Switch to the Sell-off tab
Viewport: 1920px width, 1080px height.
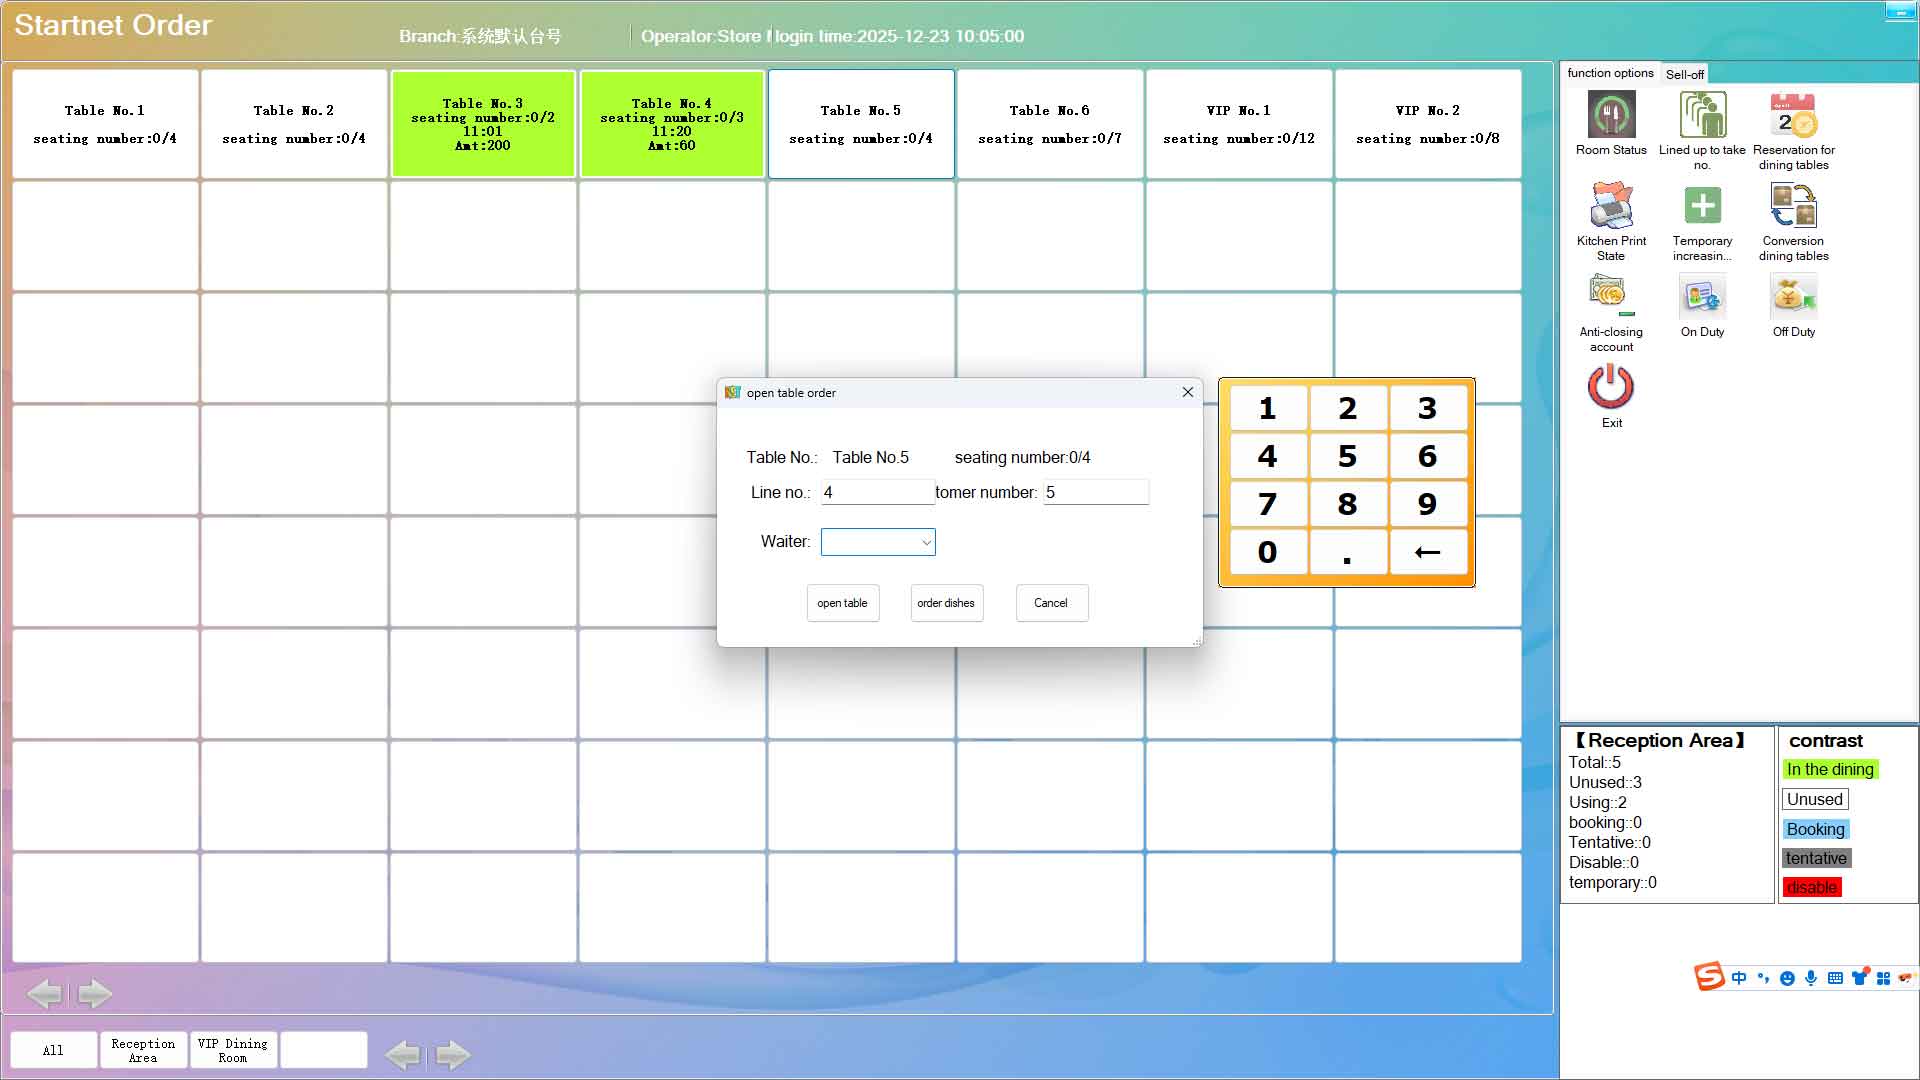coord(1684,74)
